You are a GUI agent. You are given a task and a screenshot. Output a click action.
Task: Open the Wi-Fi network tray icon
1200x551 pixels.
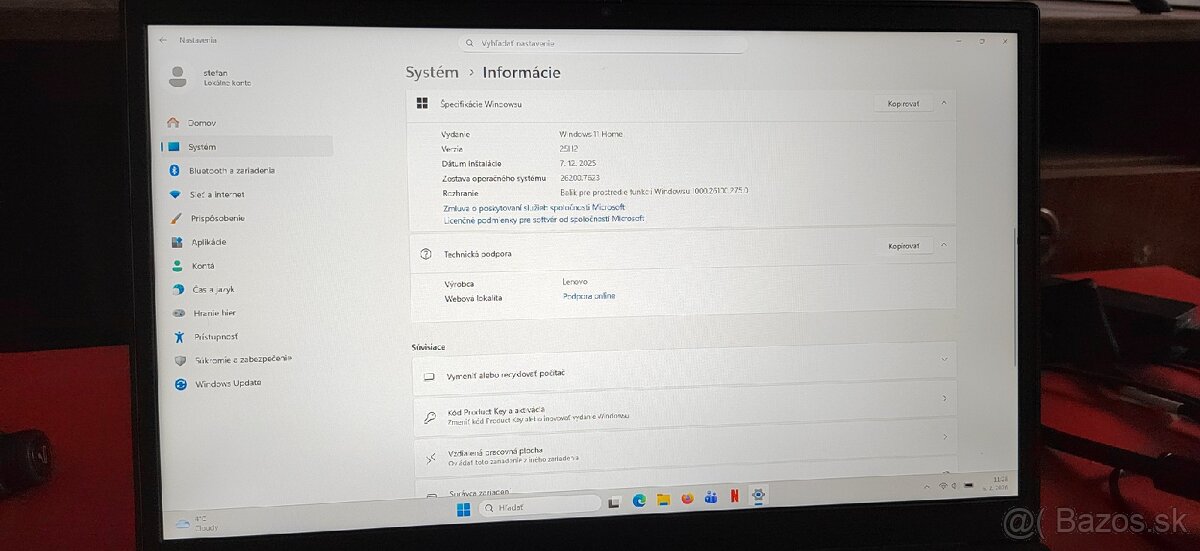(x=943, y=486)
